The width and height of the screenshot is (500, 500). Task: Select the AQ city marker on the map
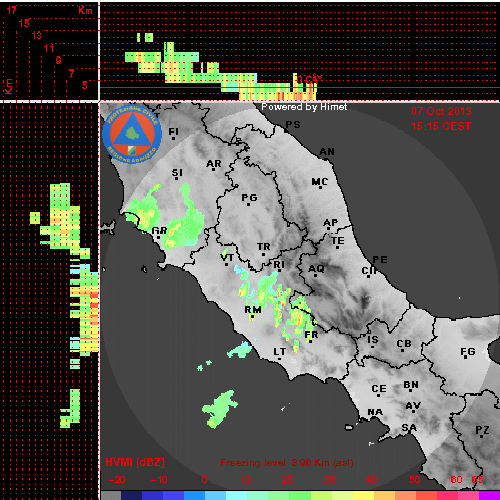(x=316, y=269)
